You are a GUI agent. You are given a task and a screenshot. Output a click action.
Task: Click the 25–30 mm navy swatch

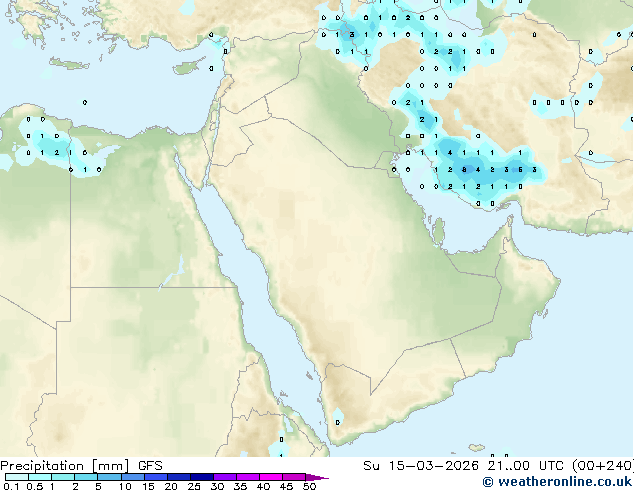click(x=201, y=477)
